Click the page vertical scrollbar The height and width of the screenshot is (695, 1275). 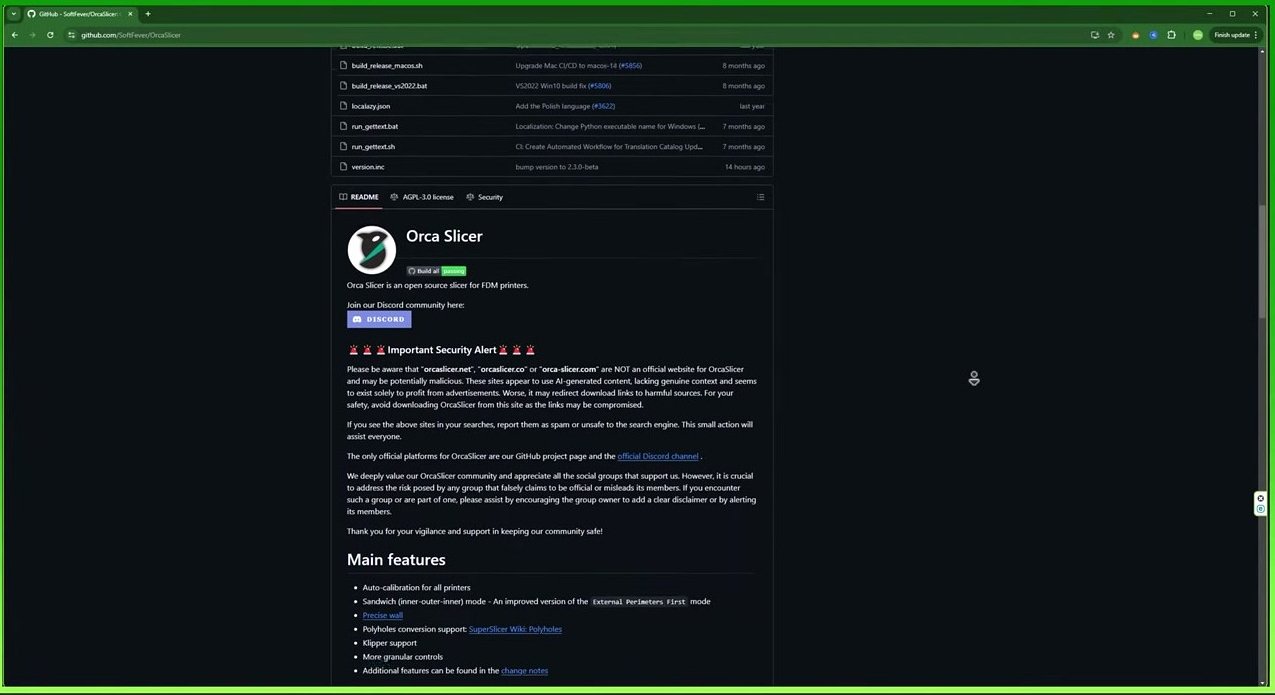(1263, 260)
